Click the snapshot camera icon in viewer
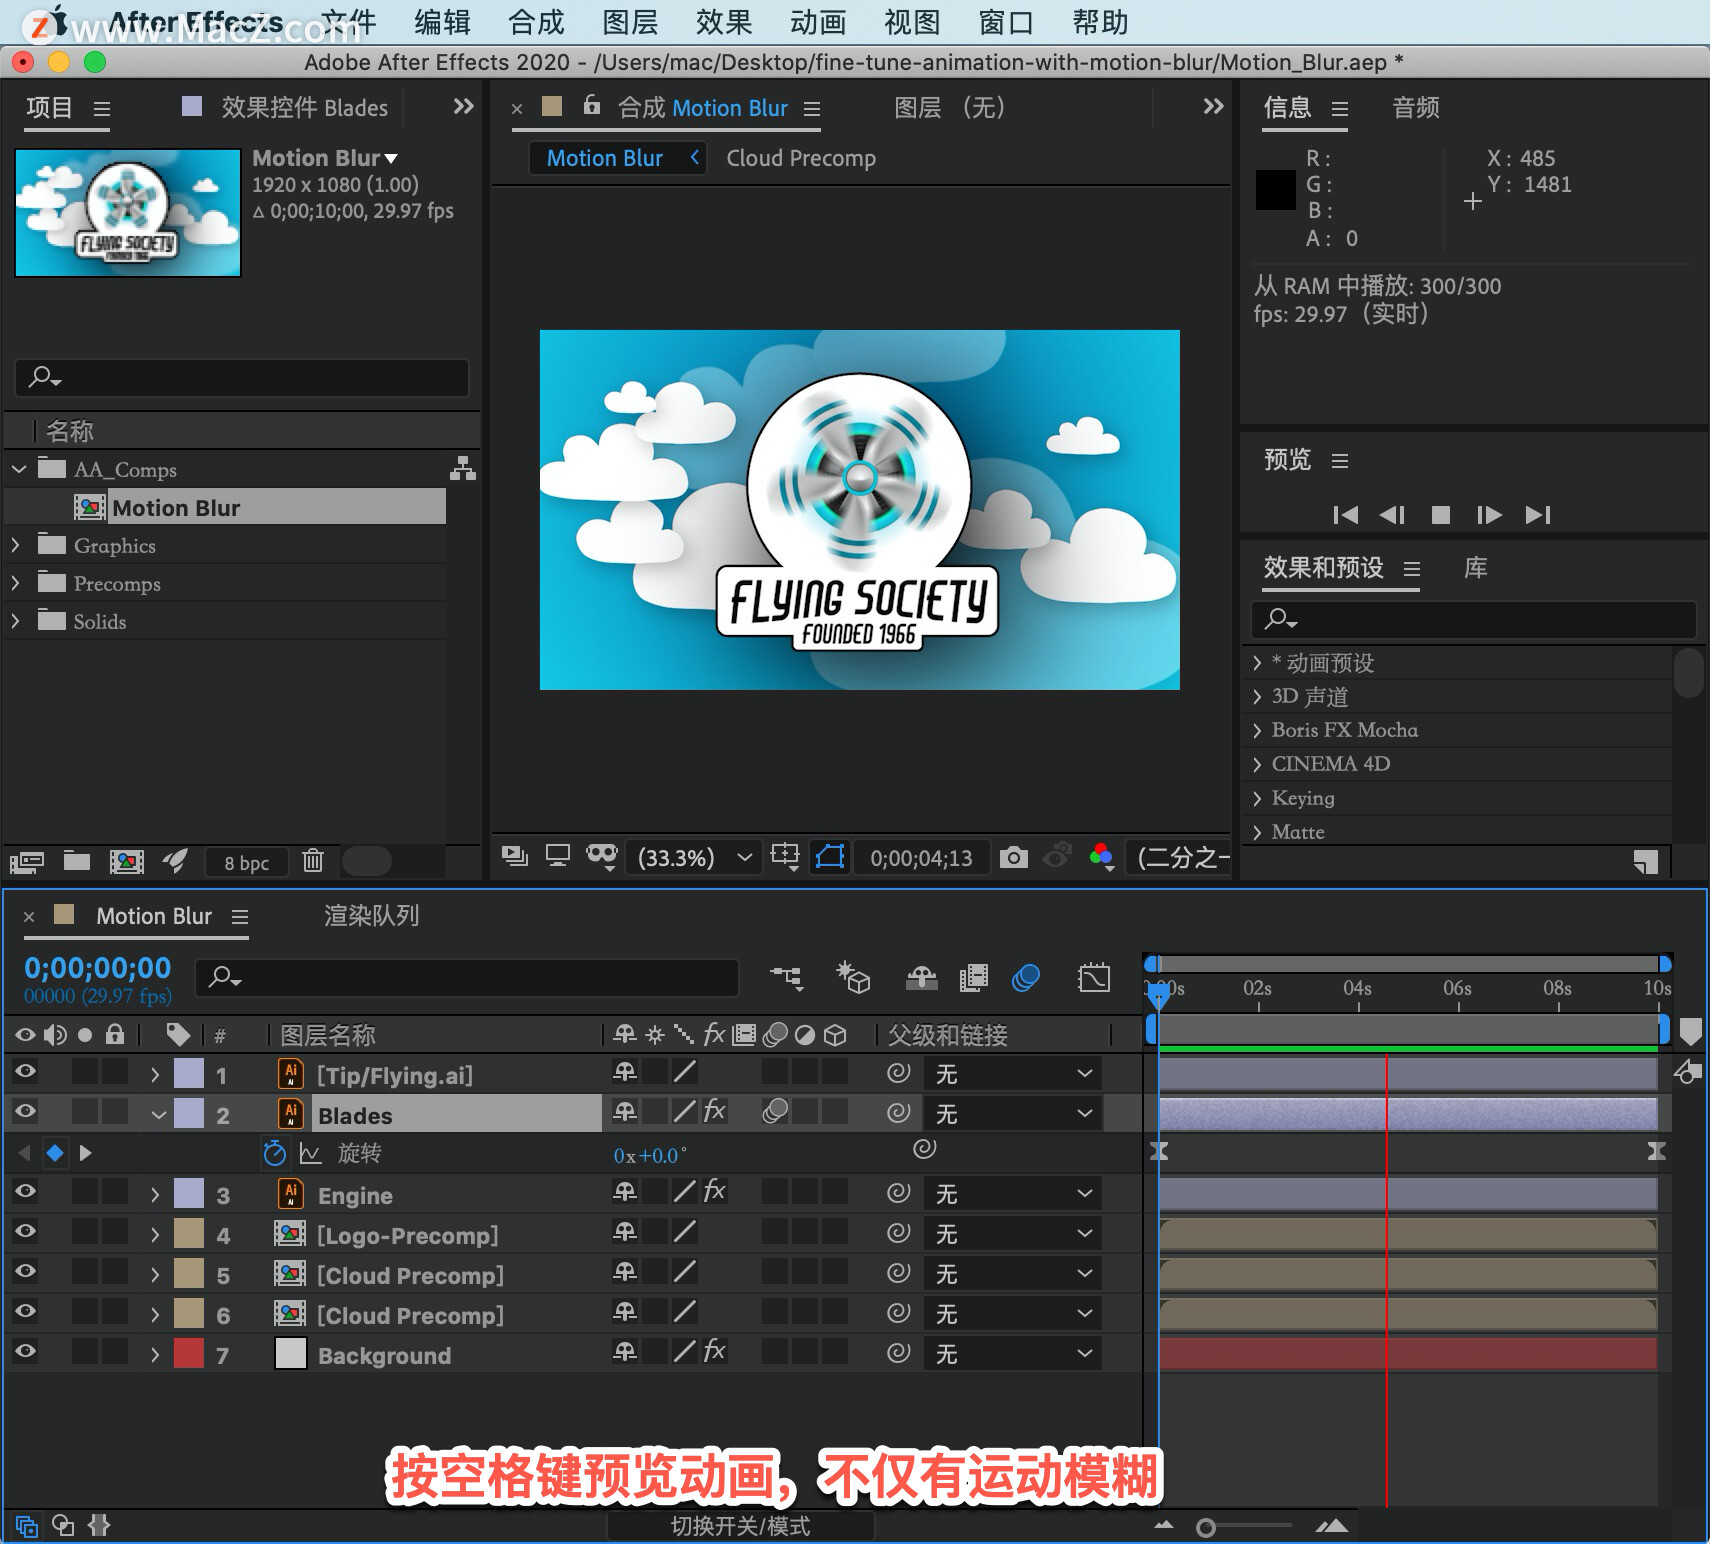This screenshot has width=1710, height=1544. click(1014, 857)
